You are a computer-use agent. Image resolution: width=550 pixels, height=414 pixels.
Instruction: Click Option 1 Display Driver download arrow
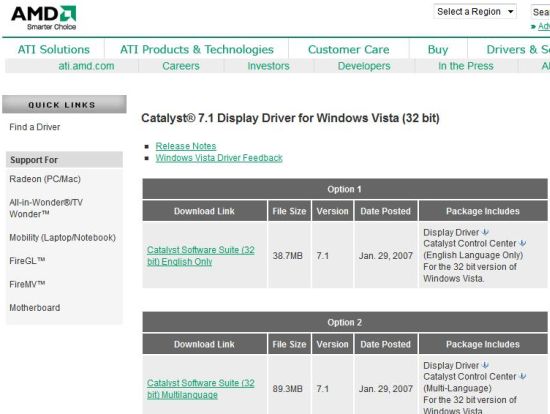485,232
